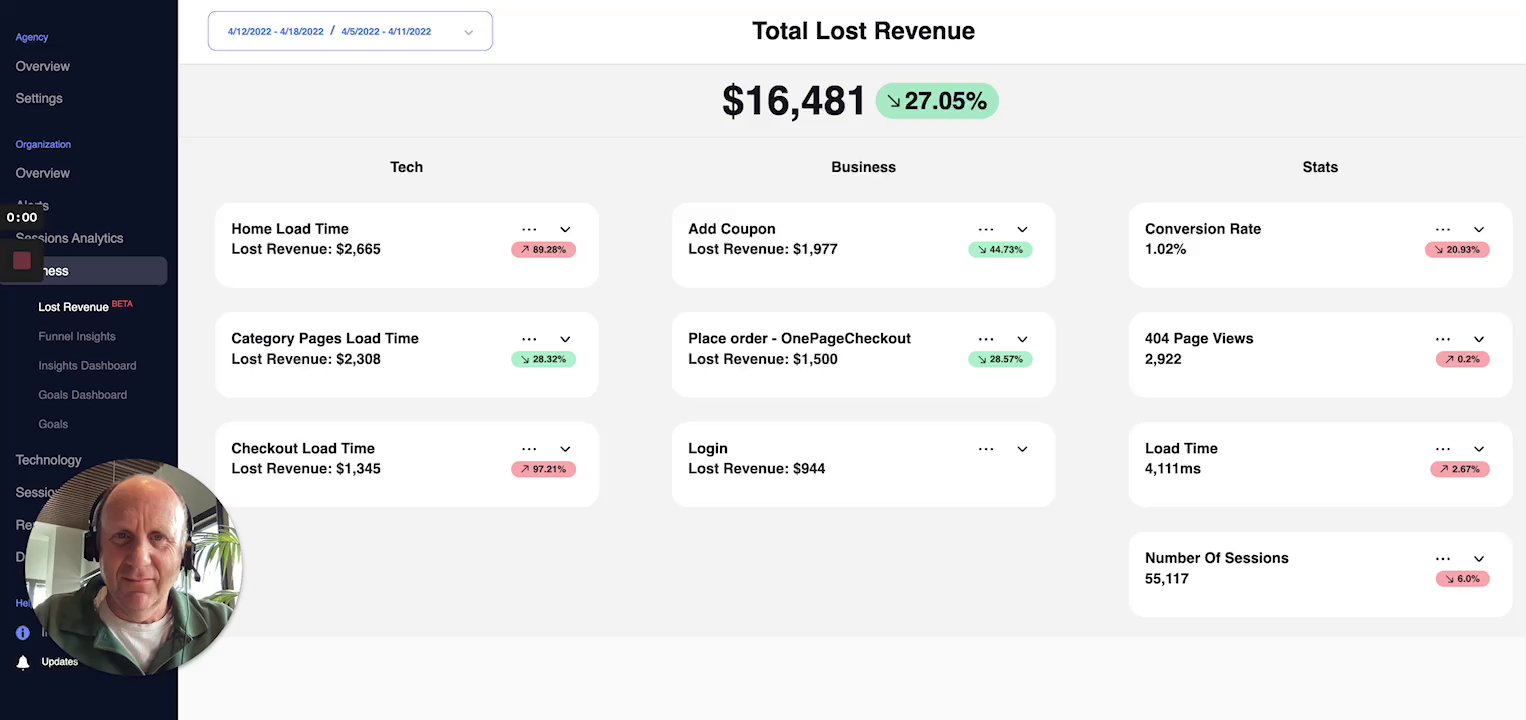Expand the Category Pages Load Time card
The width and height of the screenshot is (1526, 720).
pos(565,339)
